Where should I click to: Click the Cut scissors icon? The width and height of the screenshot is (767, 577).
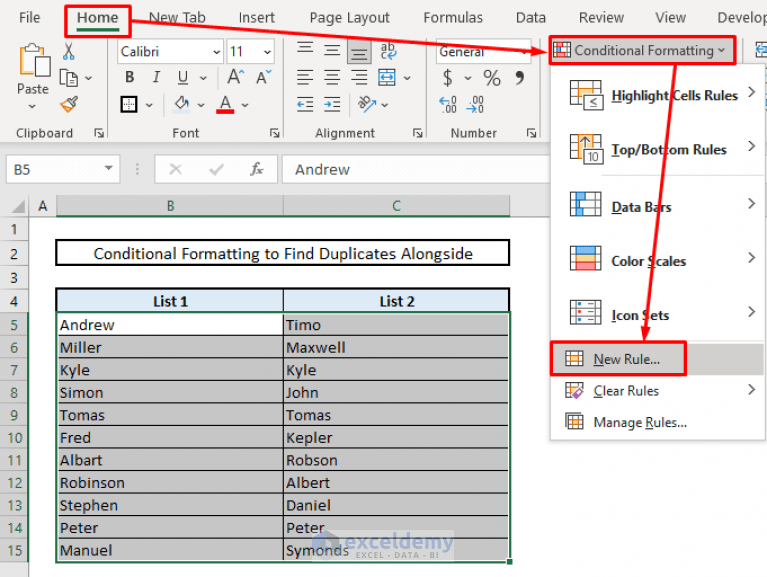coord(68,51)
